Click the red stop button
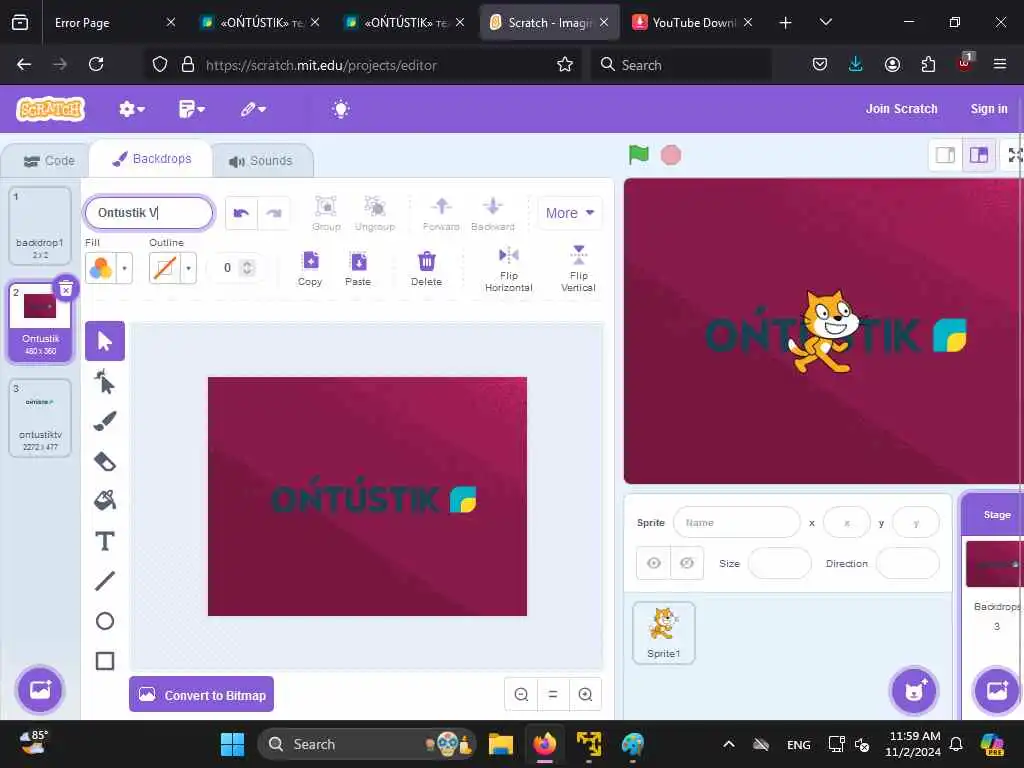Image resolution: width=1024 pixels, height=768 pixels. 671,155
